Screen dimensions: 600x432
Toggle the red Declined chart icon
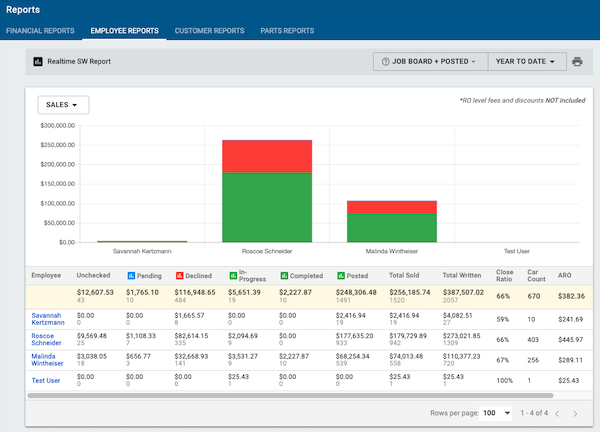179,276
